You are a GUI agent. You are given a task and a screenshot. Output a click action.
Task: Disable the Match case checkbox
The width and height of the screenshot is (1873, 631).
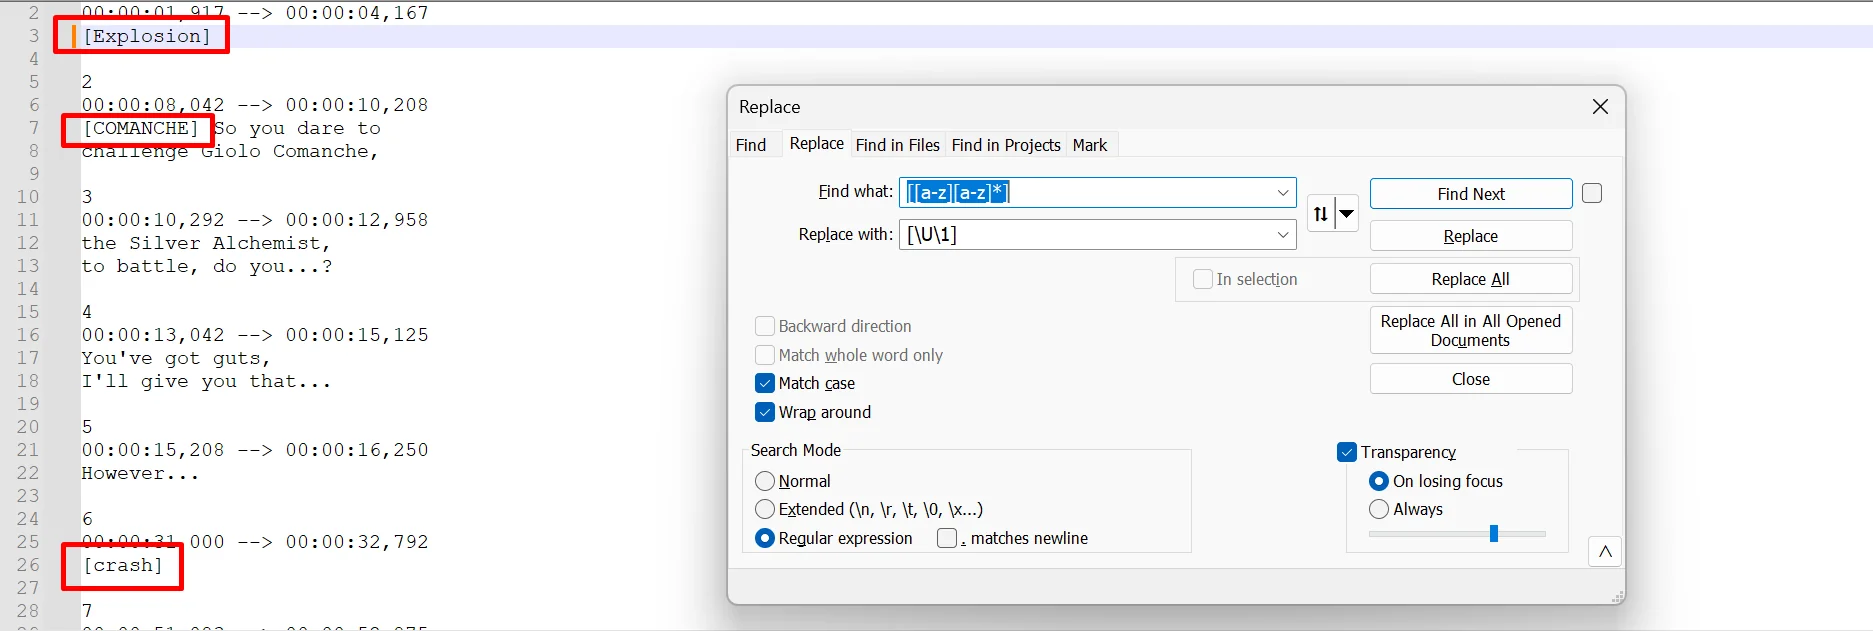(x=765, y=383)
